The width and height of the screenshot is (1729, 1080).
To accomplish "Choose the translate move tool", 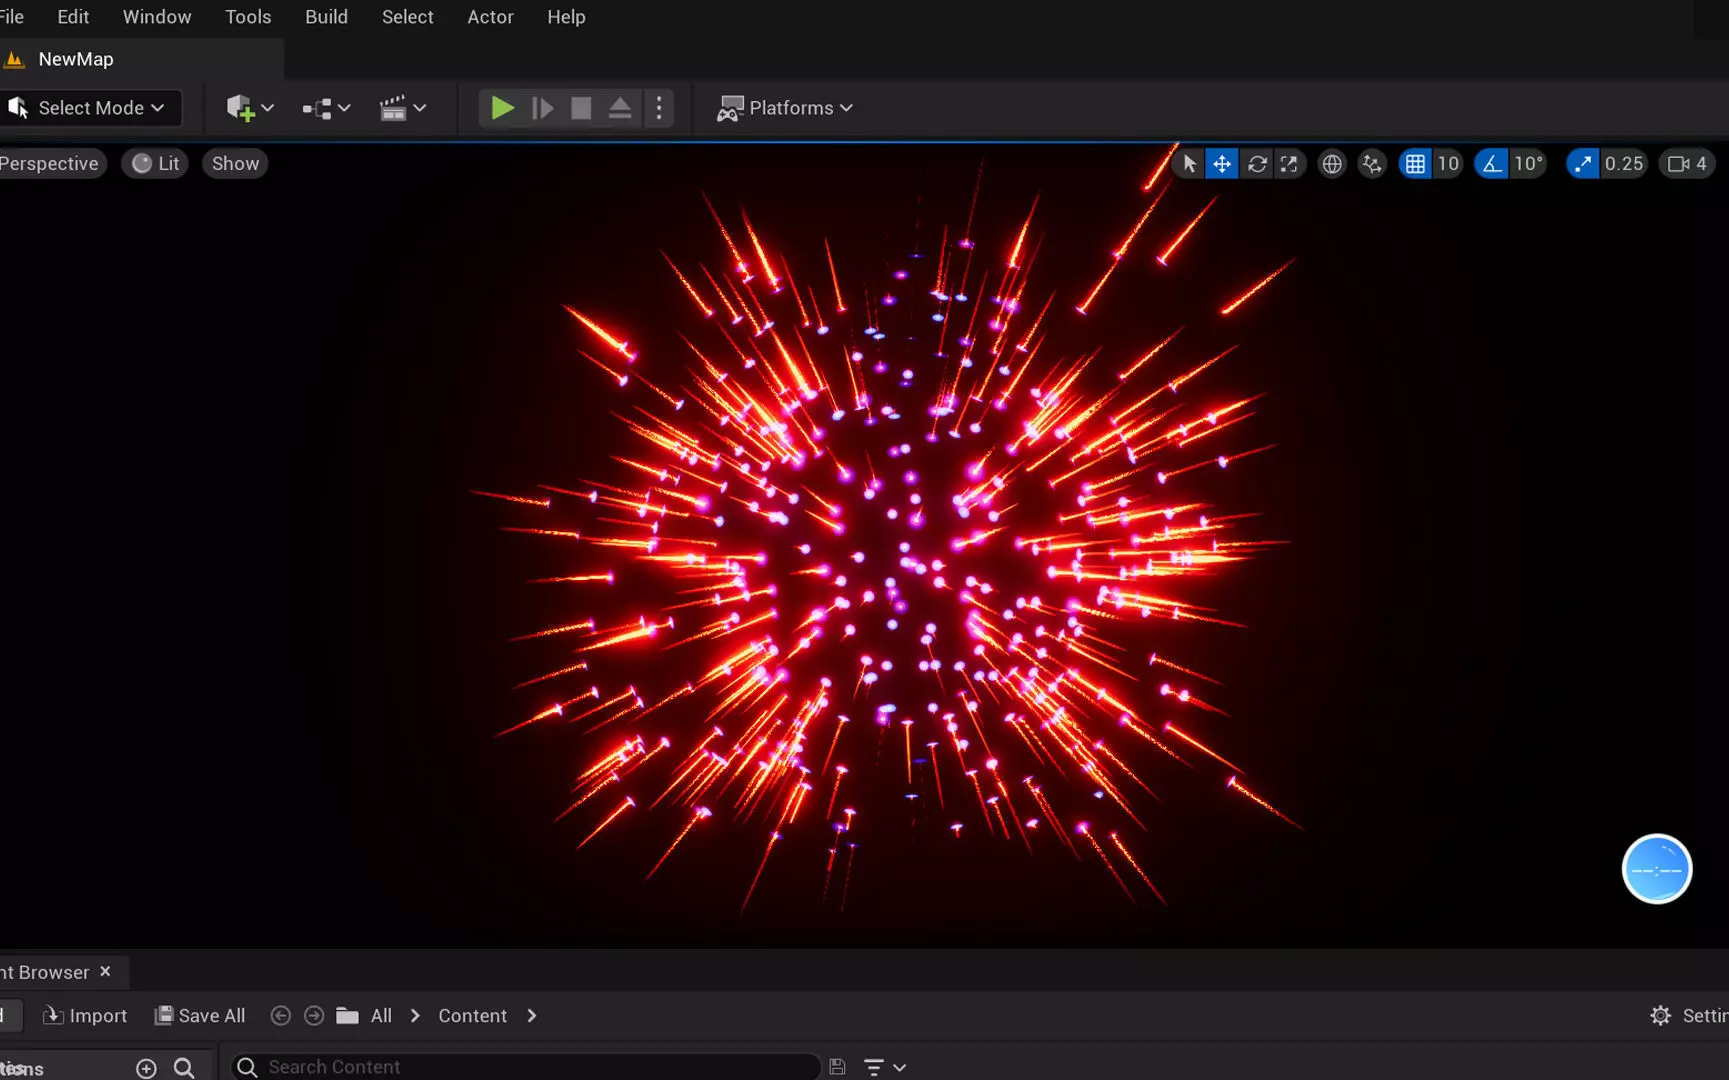I will coord(1222,164).
